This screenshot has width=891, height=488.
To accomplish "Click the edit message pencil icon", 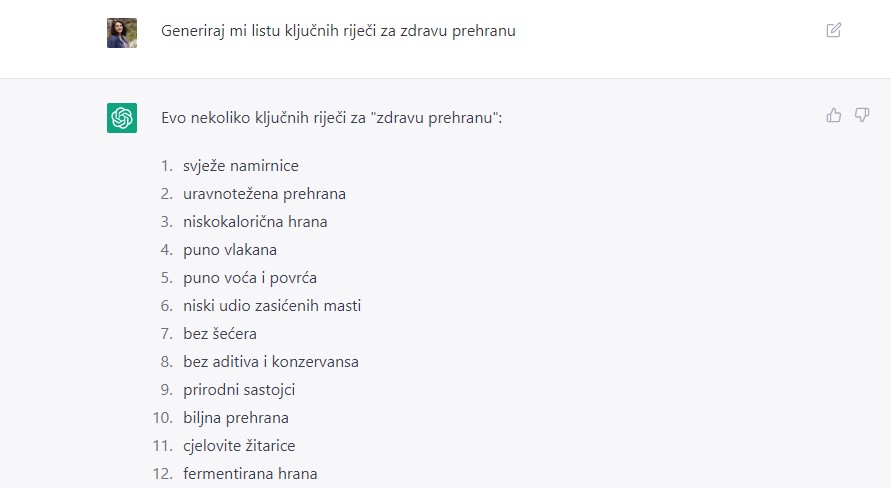I will [x=834, y=30].
